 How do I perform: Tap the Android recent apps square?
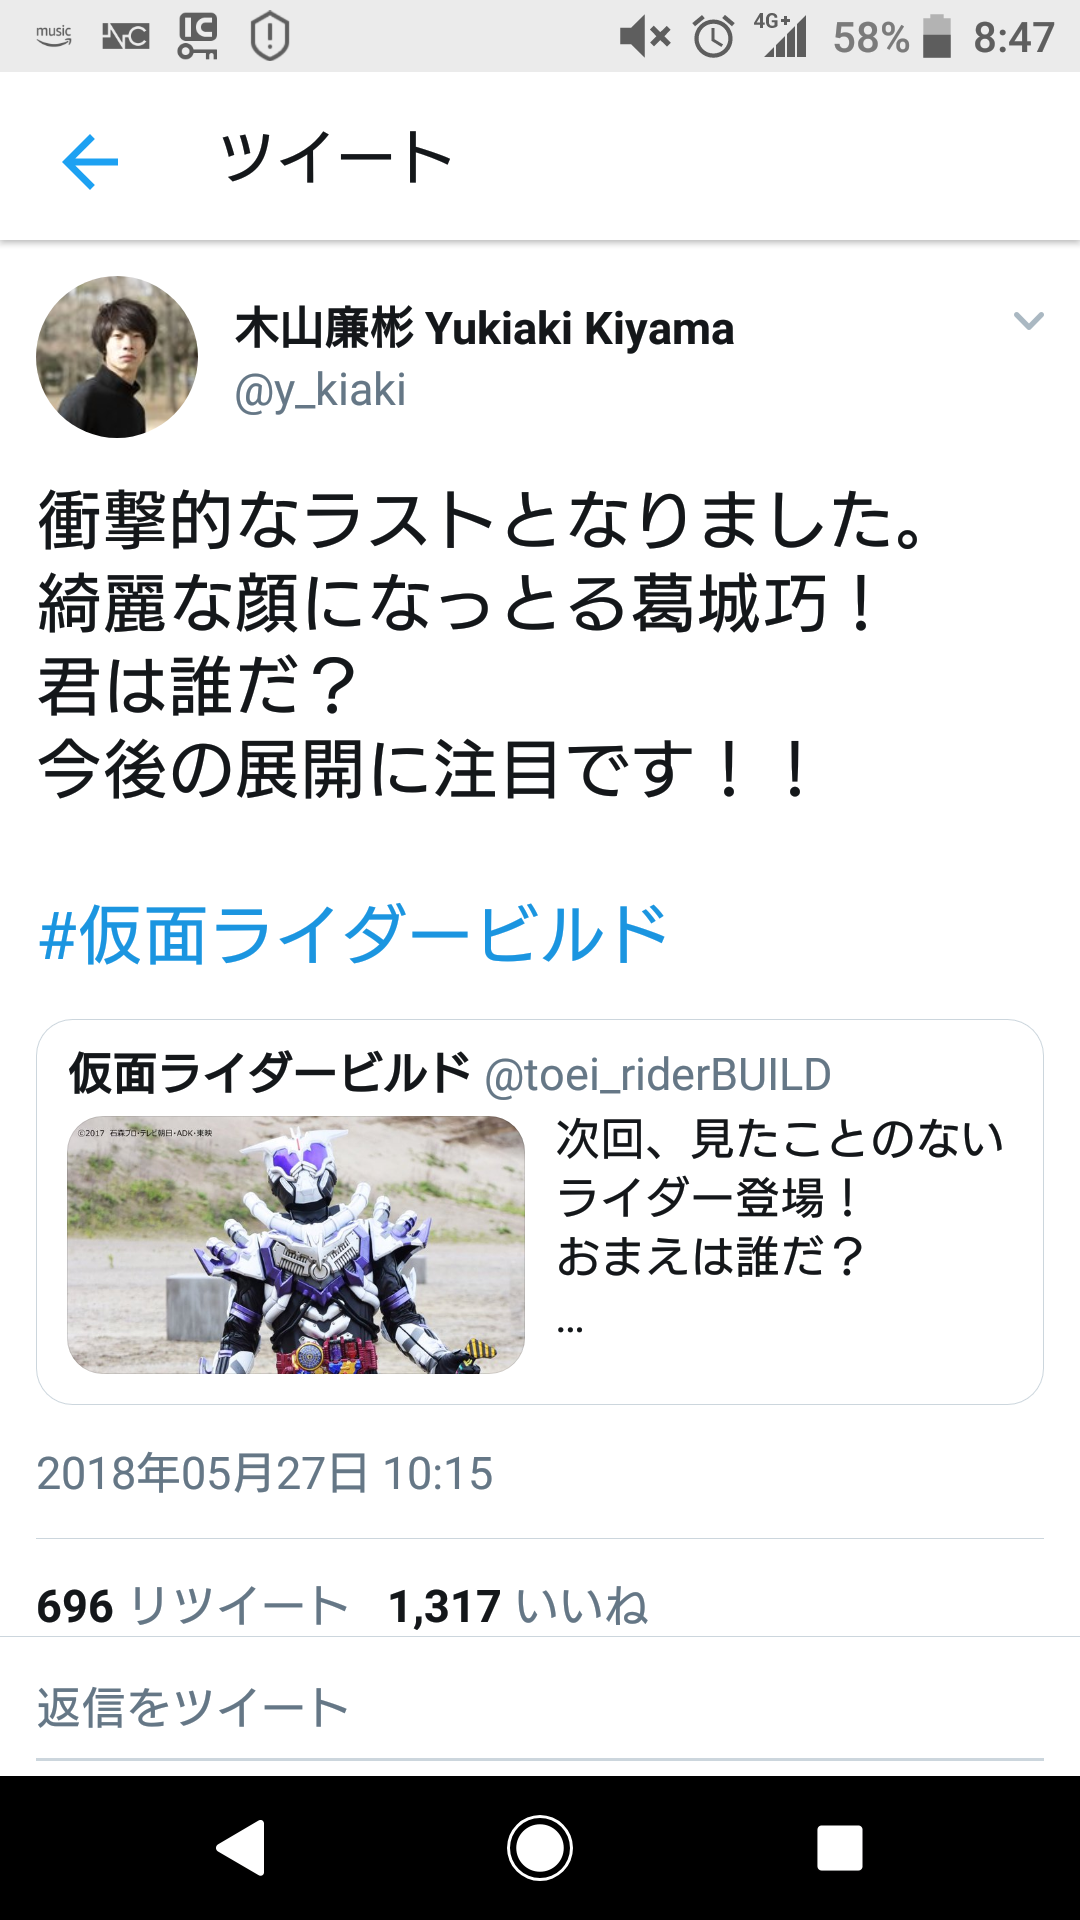[x=840, y=1847]
